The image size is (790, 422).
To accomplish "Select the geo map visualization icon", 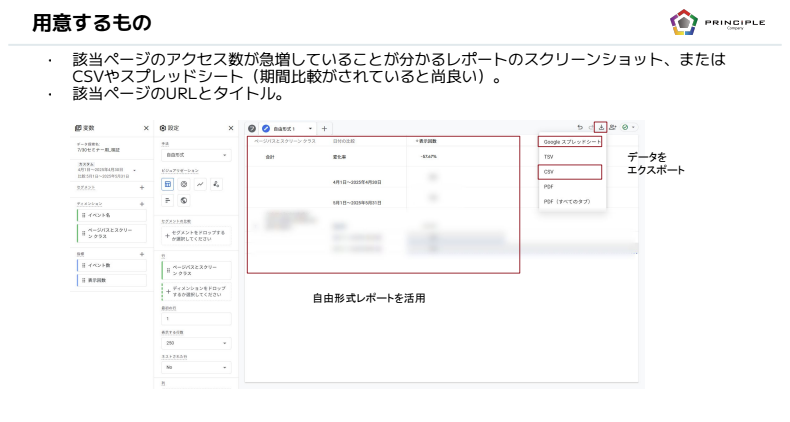I will tap(184, 200).
